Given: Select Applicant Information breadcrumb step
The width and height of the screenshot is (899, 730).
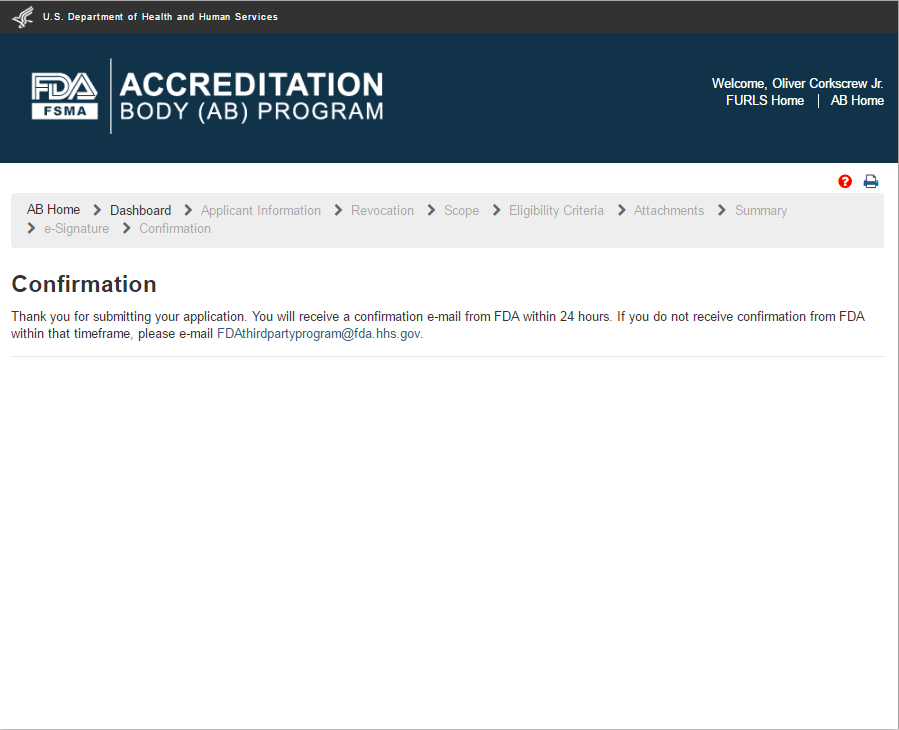Looking at the screenshot, I should 261,210.
